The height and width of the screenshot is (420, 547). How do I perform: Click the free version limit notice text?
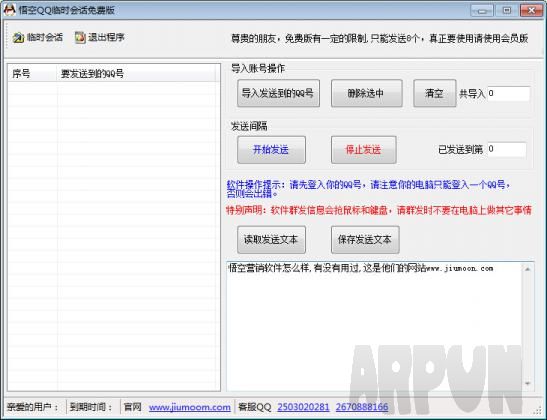(x=380, y=38)
